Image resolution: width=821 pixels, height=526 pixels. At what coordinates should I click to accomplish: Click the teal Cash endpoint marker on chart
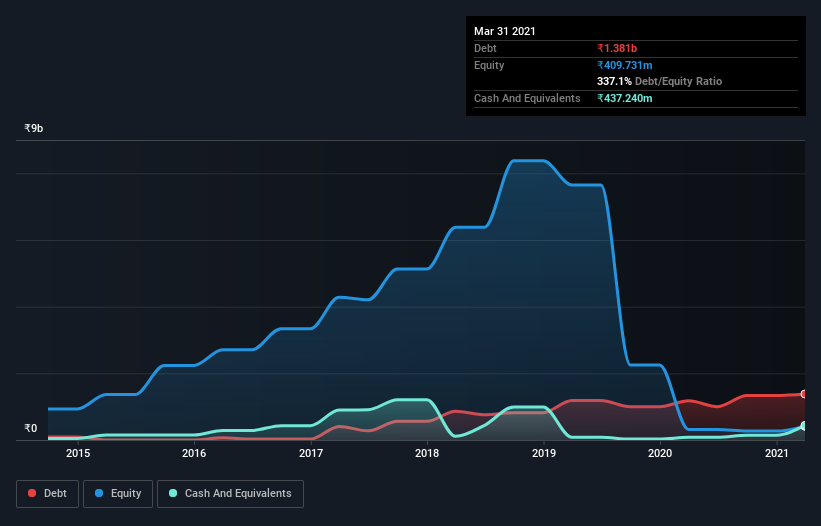click(x=804, y=426)
